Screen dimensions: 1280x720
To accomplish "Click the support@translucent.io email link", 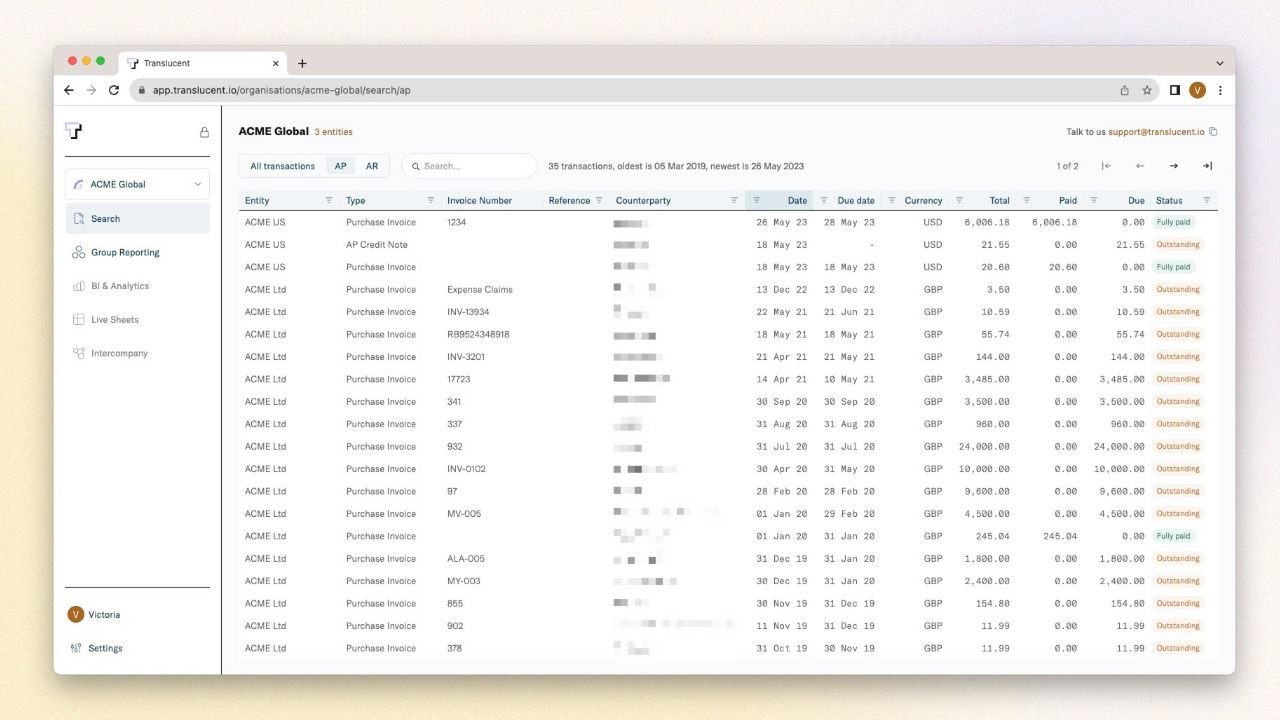I will click(x=1155, y=132).
